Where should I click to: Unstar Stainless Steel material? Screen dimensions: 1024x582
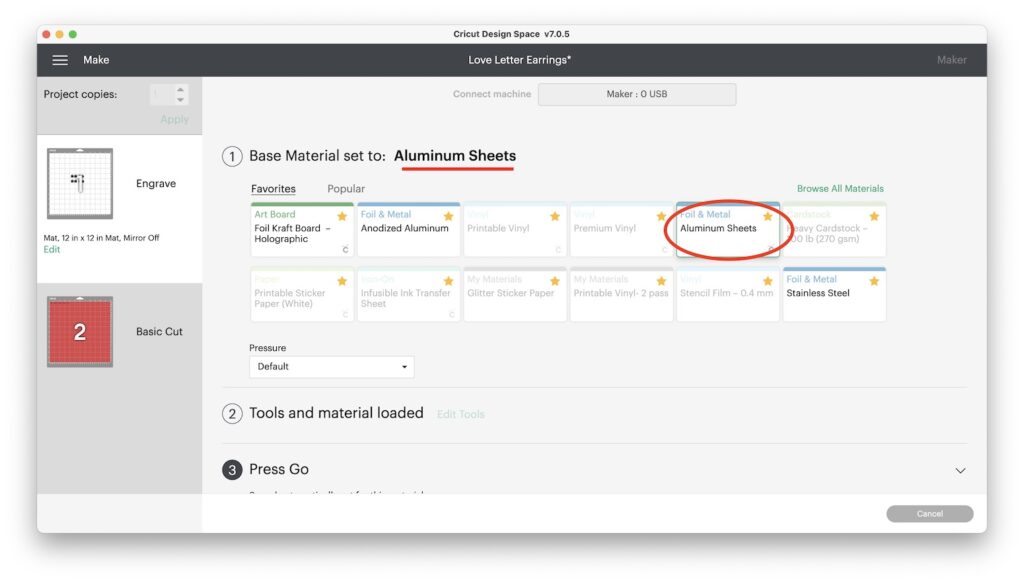coord(874,281)
